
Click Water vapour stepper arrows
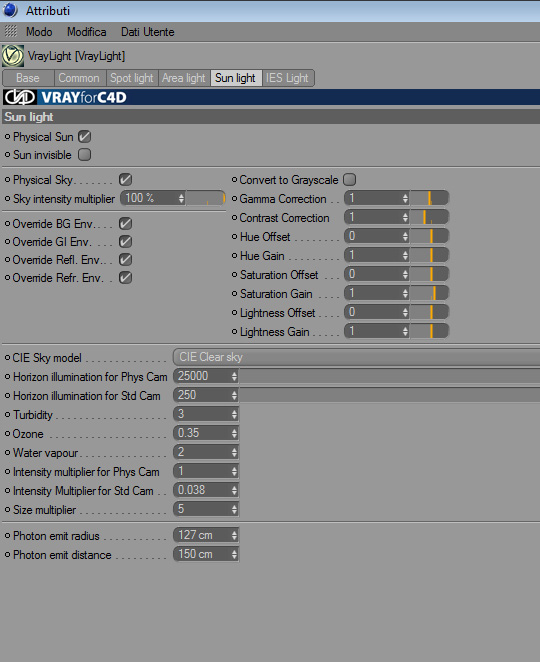click(234, 452)
